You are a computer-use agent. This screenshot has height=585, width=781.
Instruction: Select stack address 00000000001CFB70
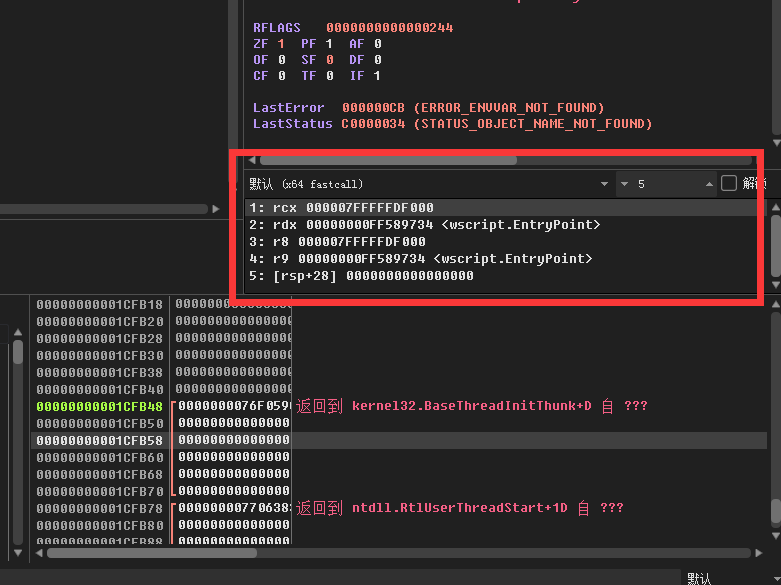tap(100, 491)
